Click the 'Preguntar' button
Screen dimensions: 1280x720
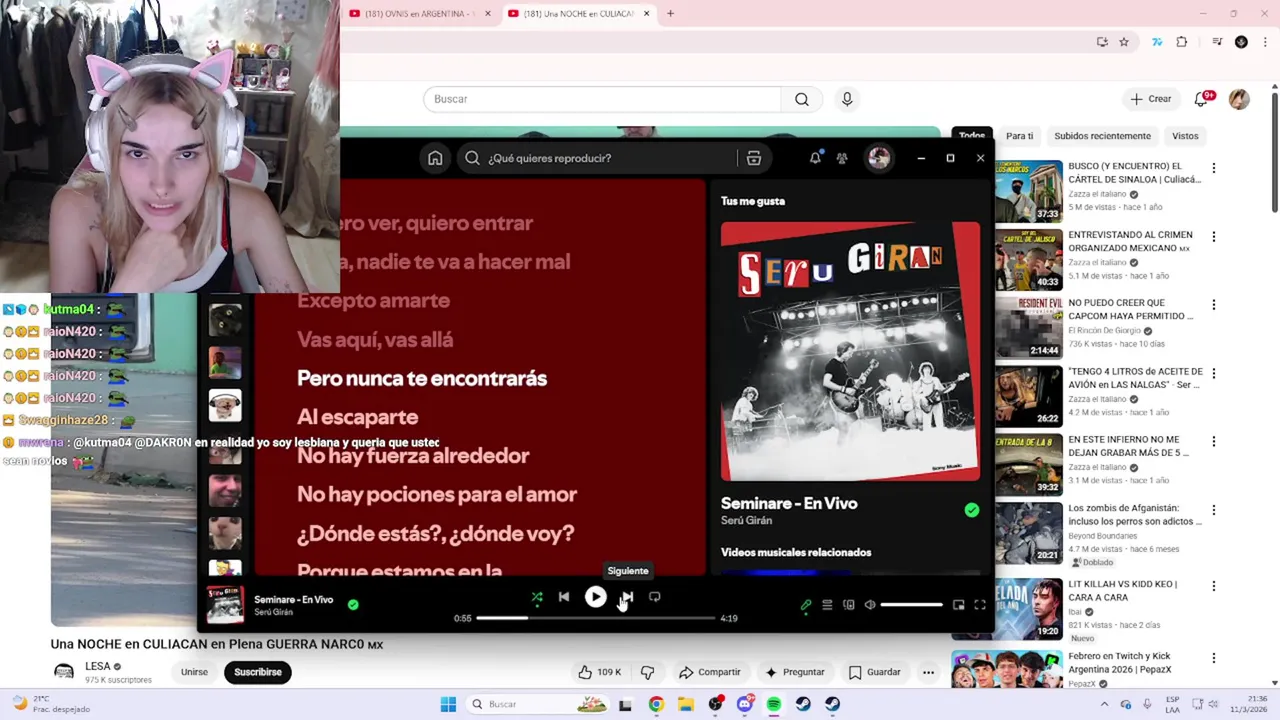795,672
